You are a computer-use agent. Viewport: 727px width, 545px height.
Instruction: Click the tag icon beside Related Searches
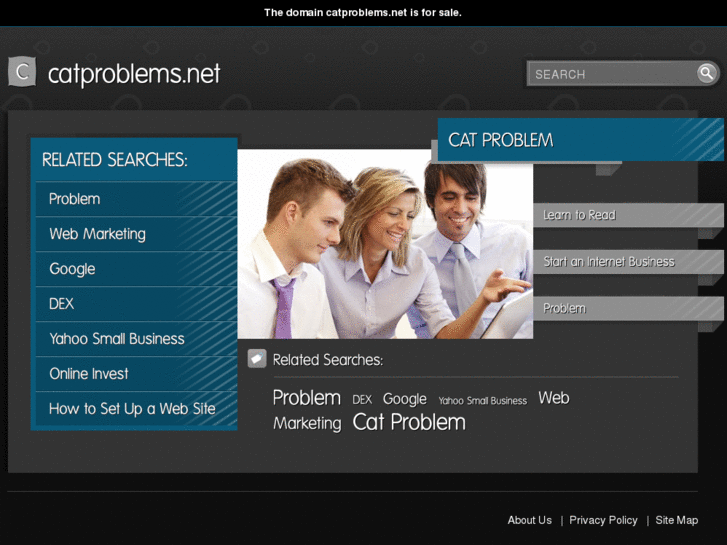(x=257, y=359)
